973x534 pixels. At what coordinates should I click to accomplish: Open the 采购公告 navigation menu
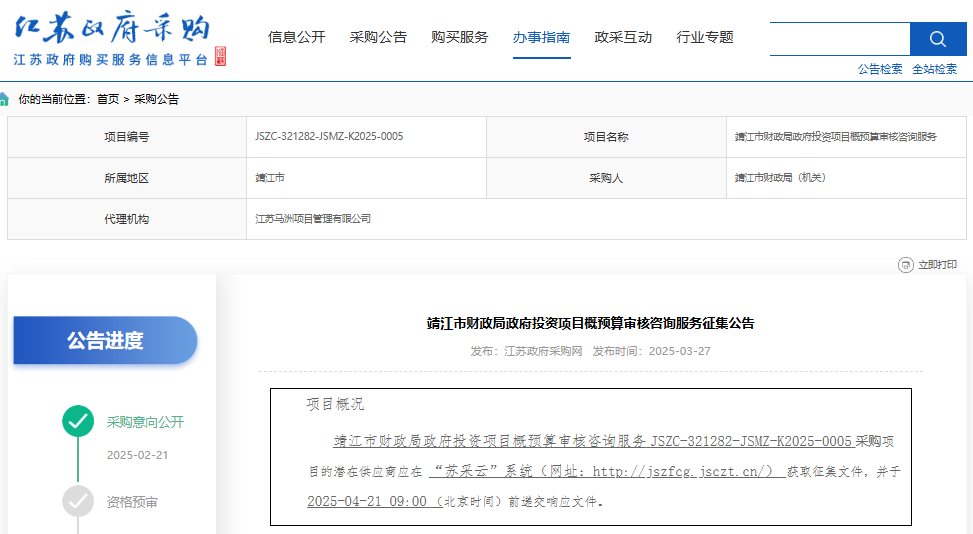378,37
